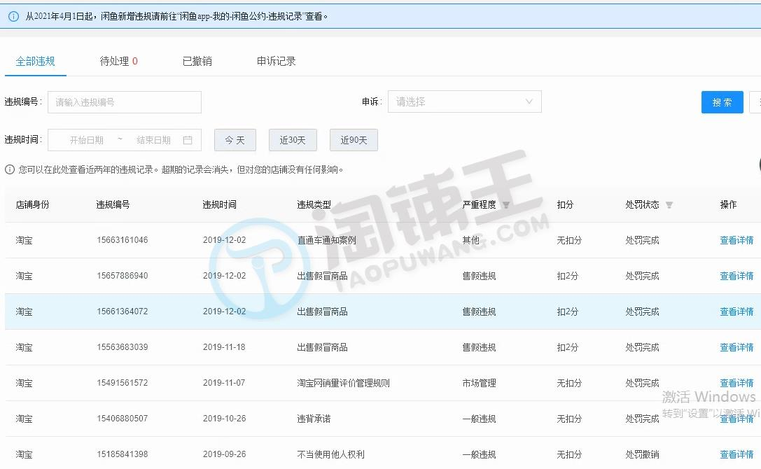Open the 申诉记录 tab

(276, 61)
